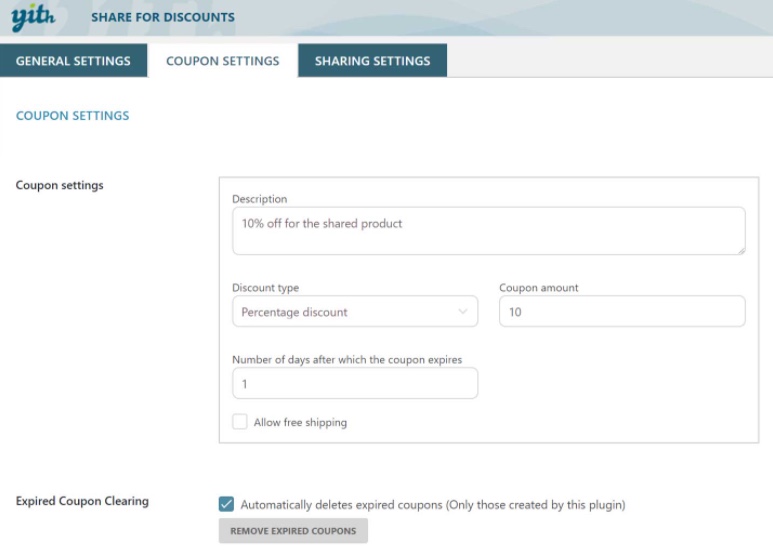The height and width of the screenshot is (553, 773).
Task: Switch to the General Settings tab
Action: pos(73,61)
